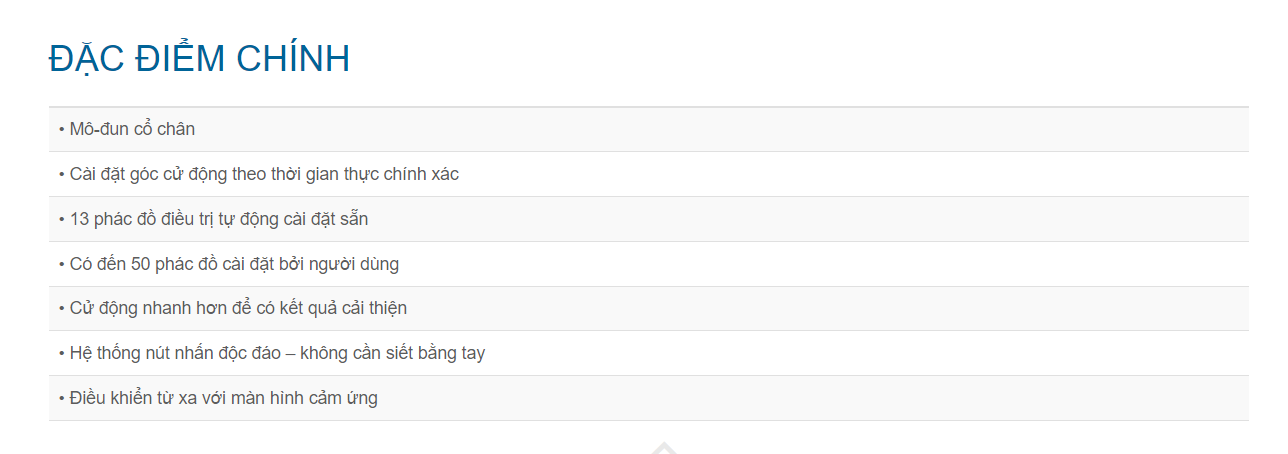
Task: Click the 50 phác đồ người dùng row
Action: (234, 264)
